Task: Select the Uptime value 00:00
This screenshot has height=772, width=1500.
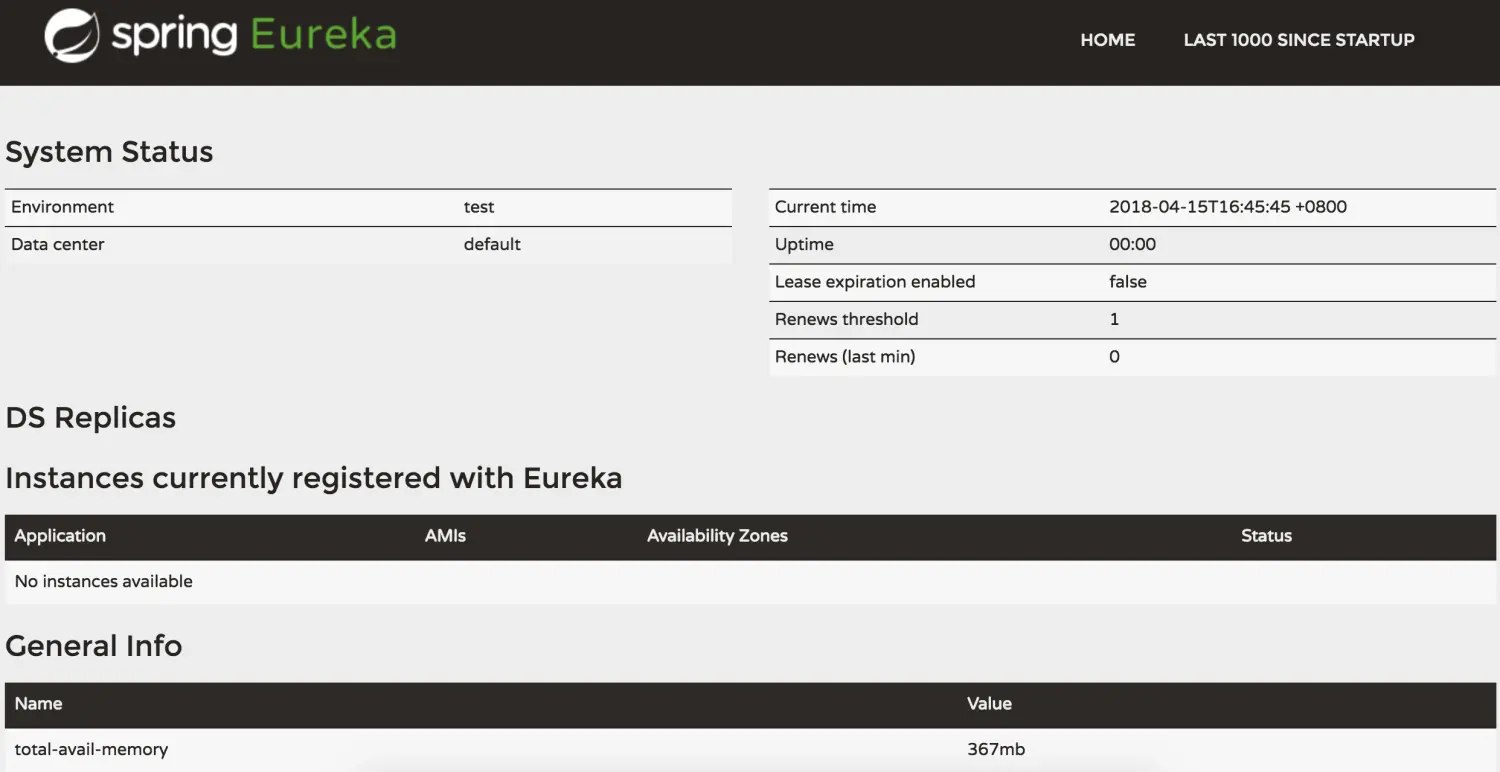Action: coord(1132,244)
